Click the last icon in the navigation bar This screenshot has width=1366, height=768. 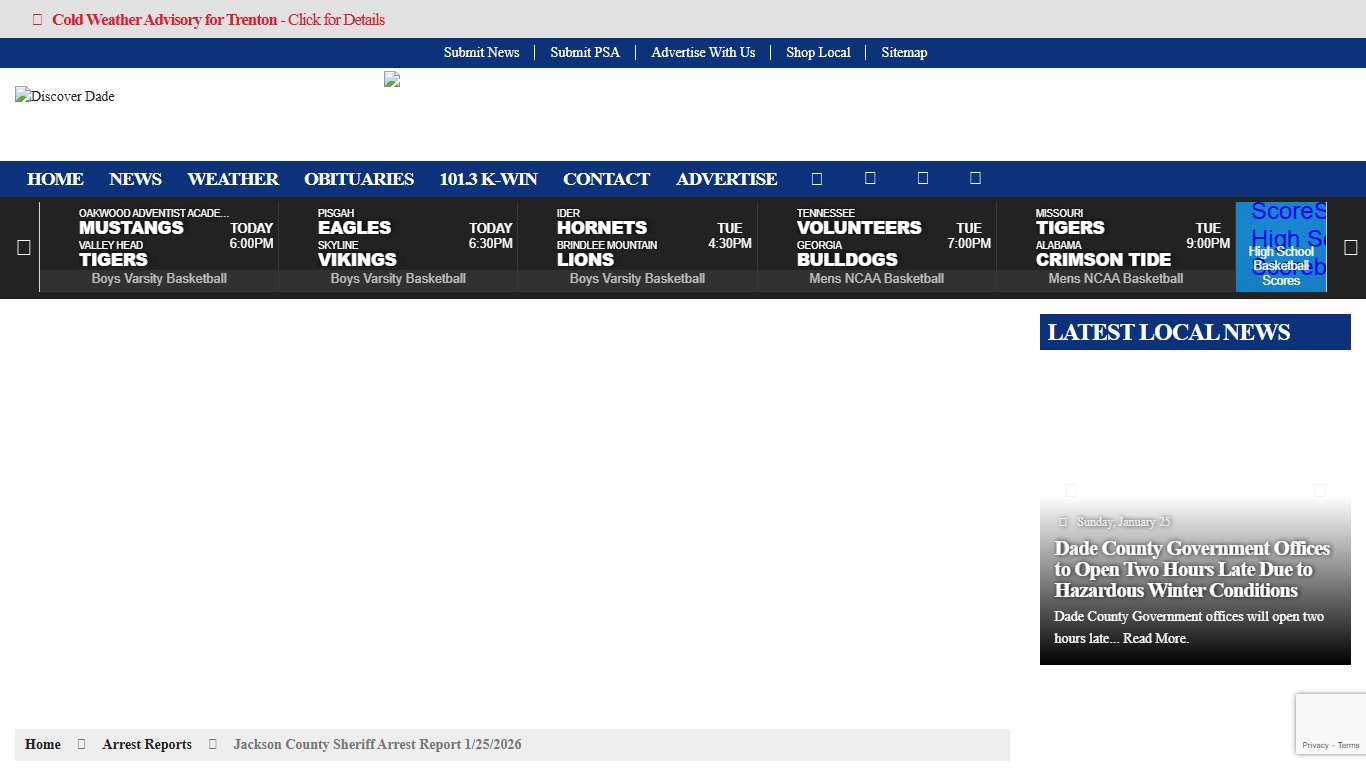tap(975, 179)
